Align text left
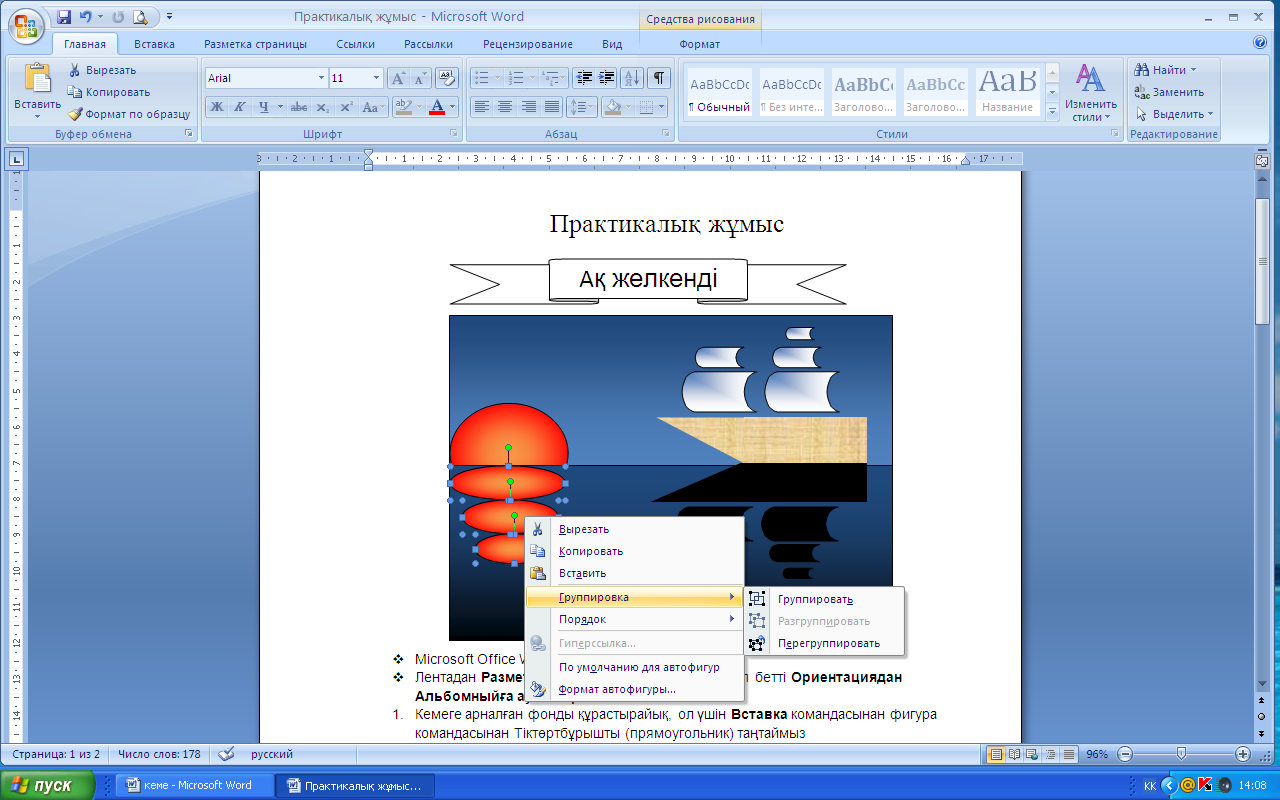The height and width of the screenshot is (800, 1280). point(482,107)
